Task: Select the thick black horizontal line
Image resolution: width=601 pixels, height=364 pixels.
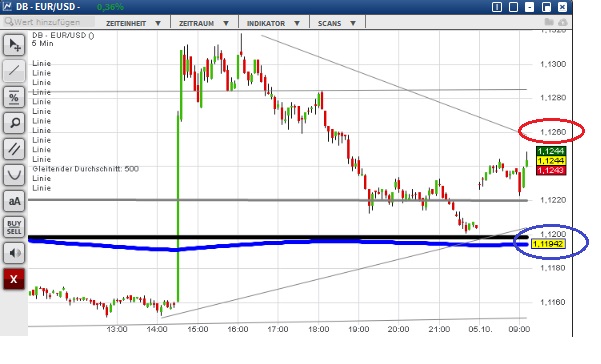Action: click(x=278, y=237)
